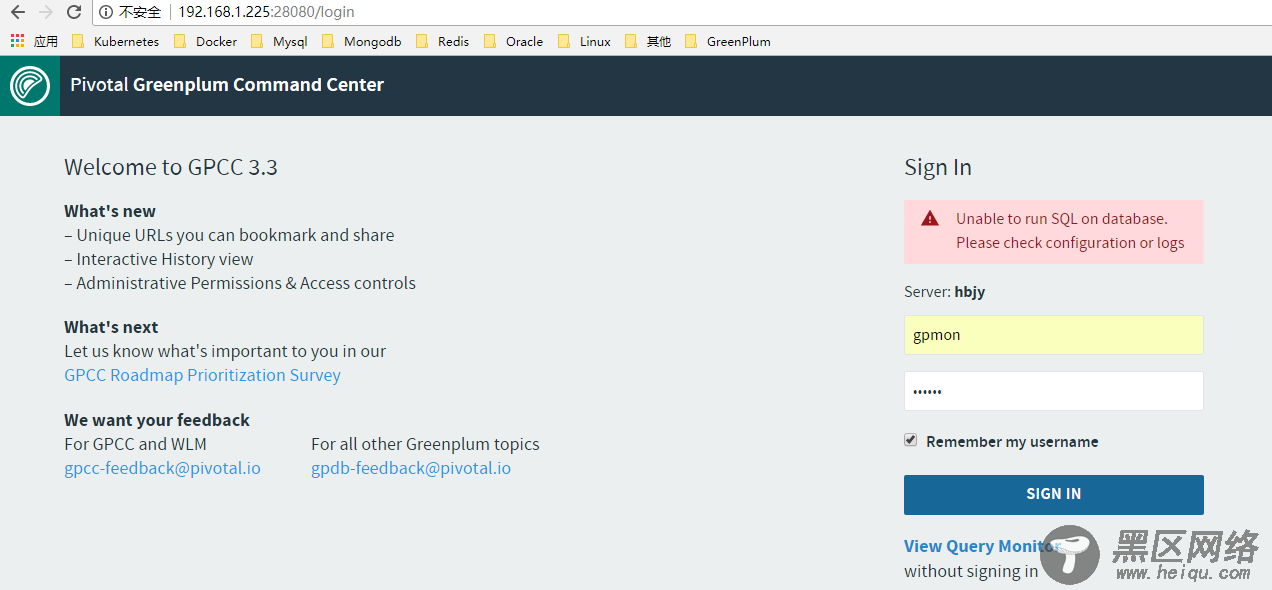Click the red warning triangle icon

click(x=930, y=218)
